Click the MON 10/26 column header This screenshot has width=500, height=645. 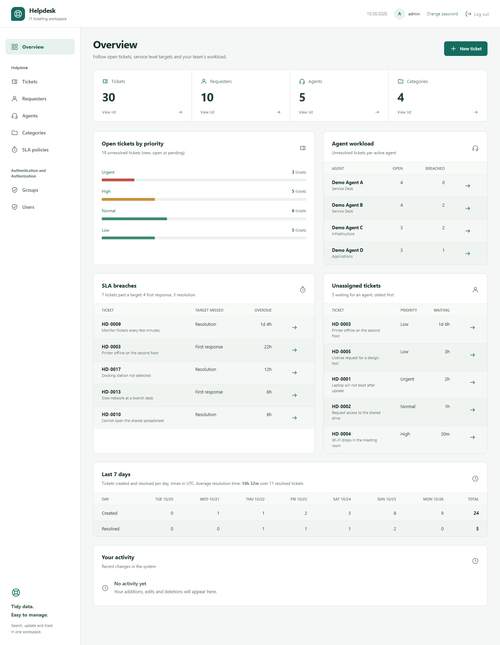(433, 499)
